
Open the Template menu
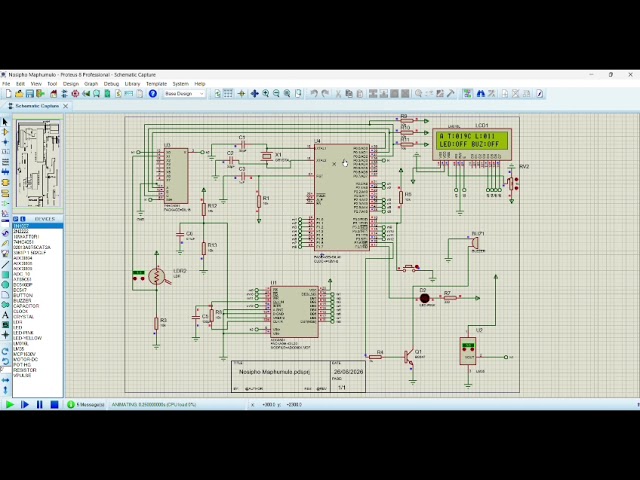pos(156,84)
